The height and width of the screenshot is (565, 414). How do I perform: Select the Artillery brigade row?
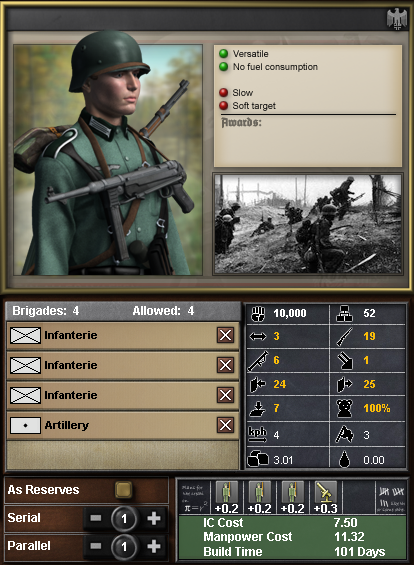click(123, 425)
